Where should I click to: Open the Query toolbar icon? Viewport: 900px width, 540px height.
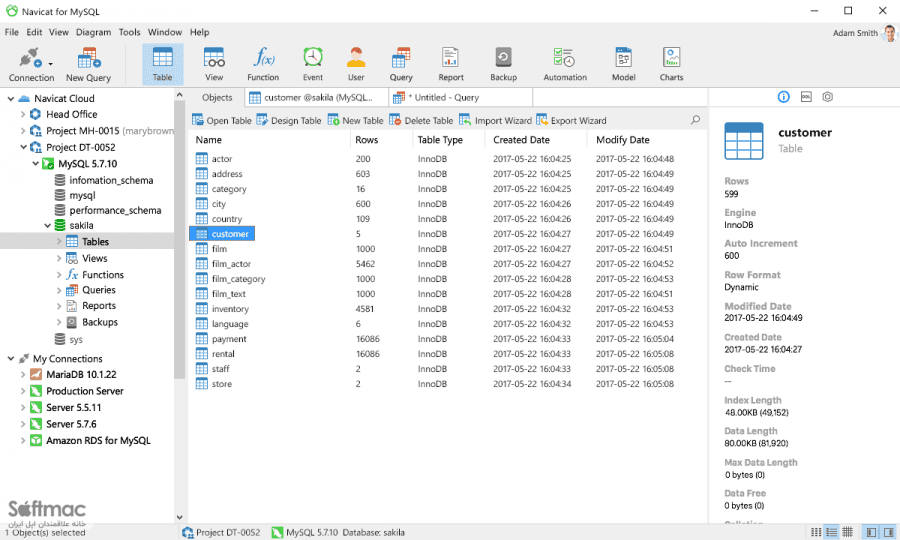tap(401, 64)
